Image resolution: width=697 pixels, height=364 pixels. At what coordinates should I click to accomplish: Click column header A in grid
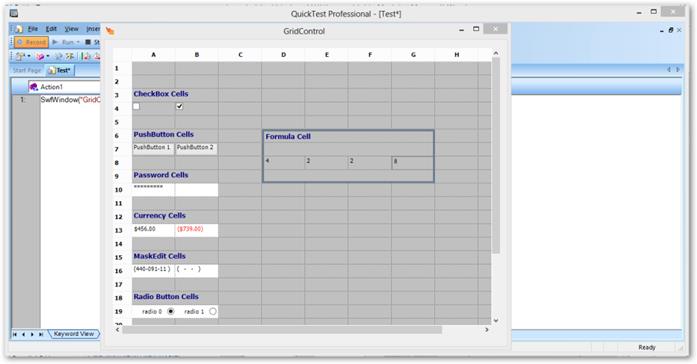click(153, 55)
